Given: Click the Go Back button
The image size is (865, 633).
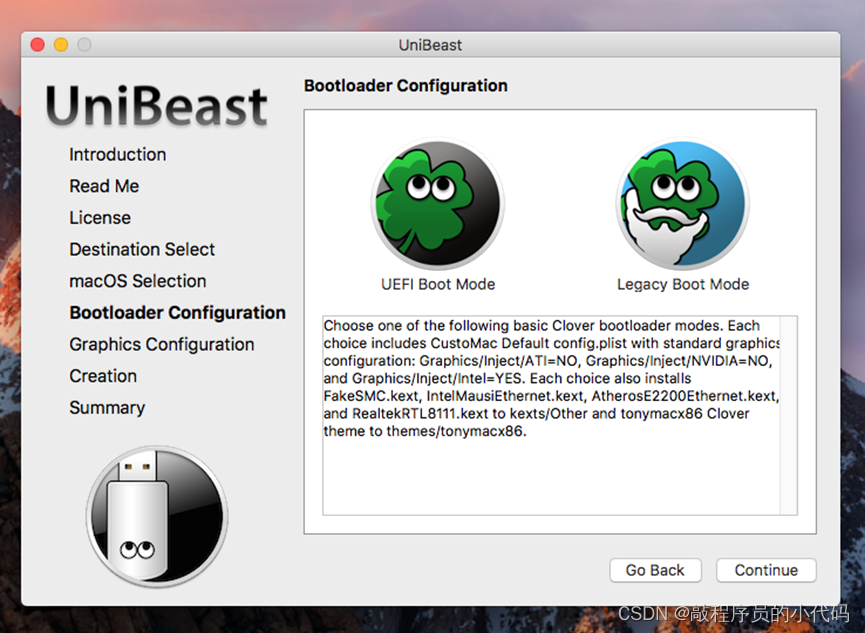Looking at the screenshot, I should [655, 570].
